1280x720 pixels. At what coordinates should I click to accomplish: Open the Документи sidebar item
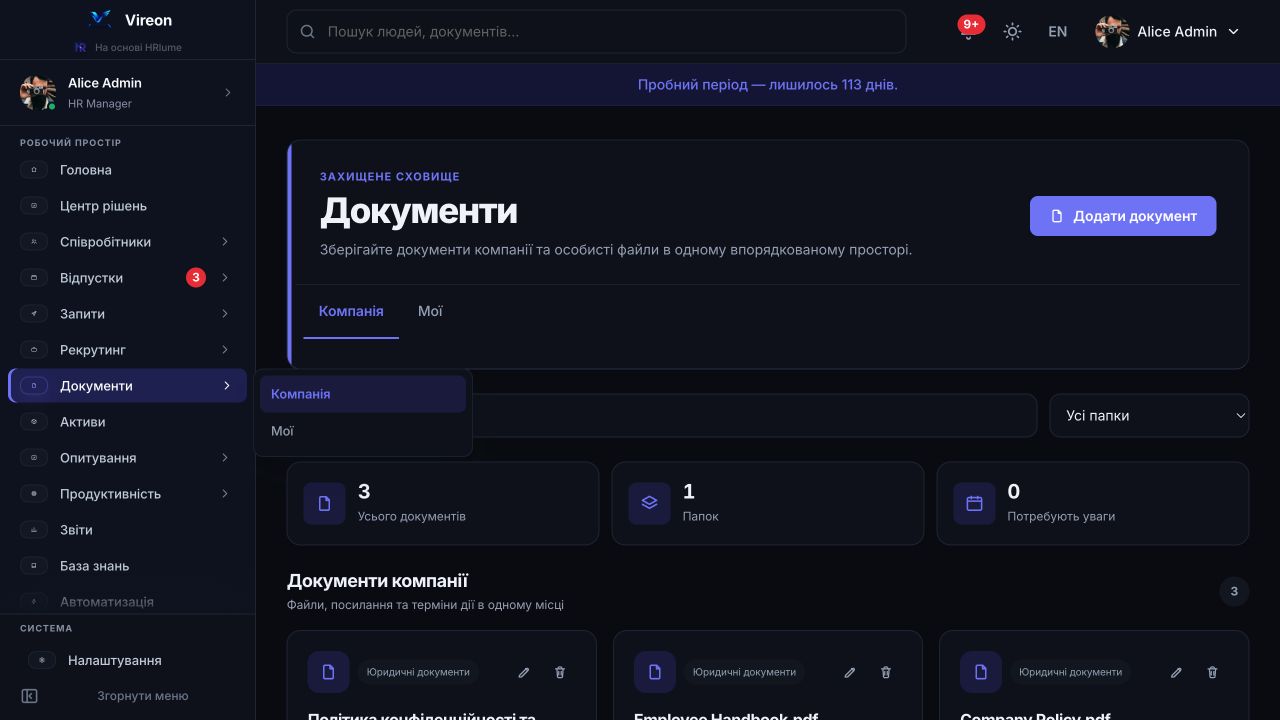click(x=127, y=386)
